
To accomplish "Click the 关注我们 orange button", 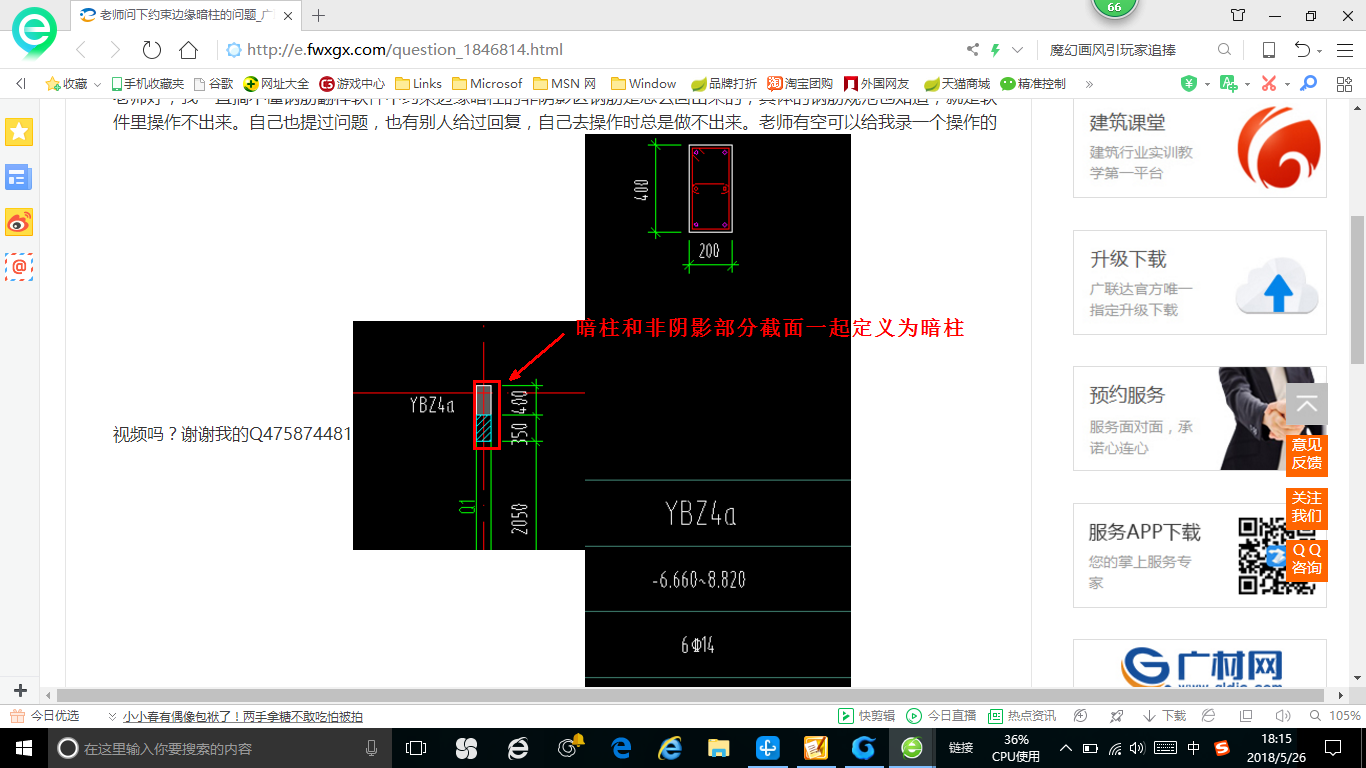I will [1307, 507].
